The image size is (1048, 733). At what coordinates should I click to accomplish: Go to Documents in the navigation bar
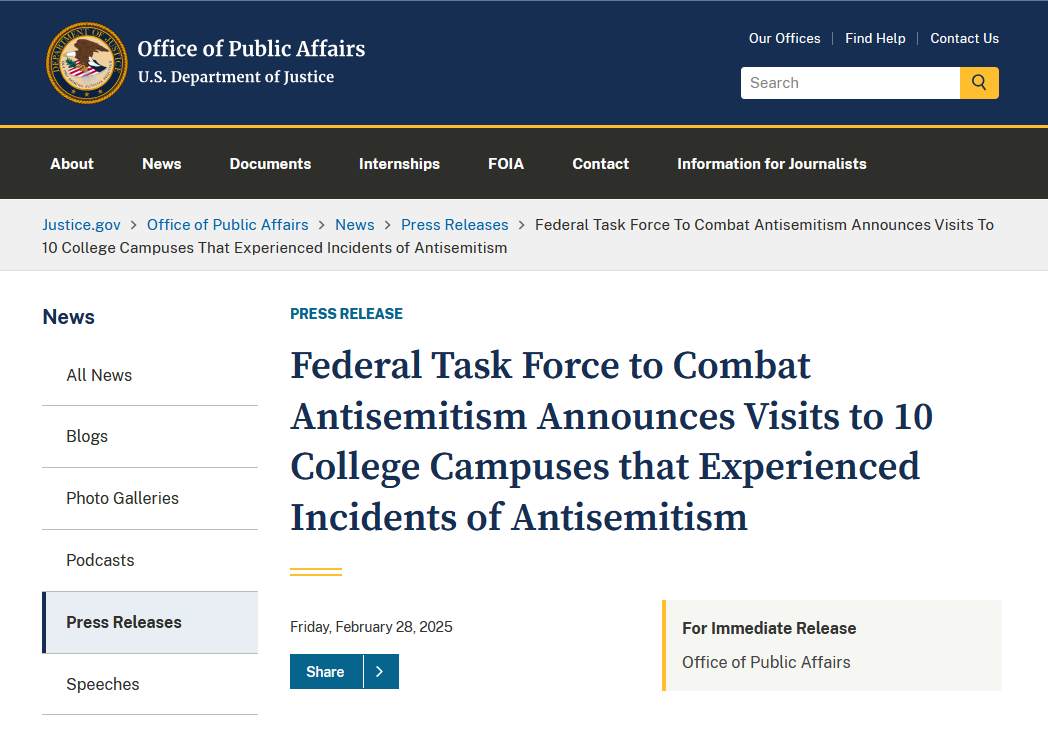click(x=270, y=164)
